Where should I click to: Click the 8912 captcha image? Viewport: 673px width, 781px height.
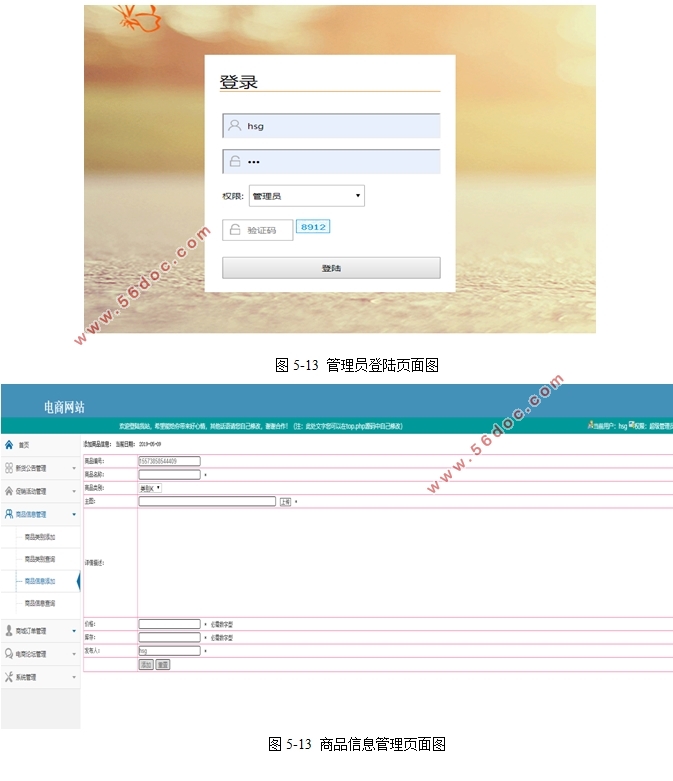coord(313,227)
